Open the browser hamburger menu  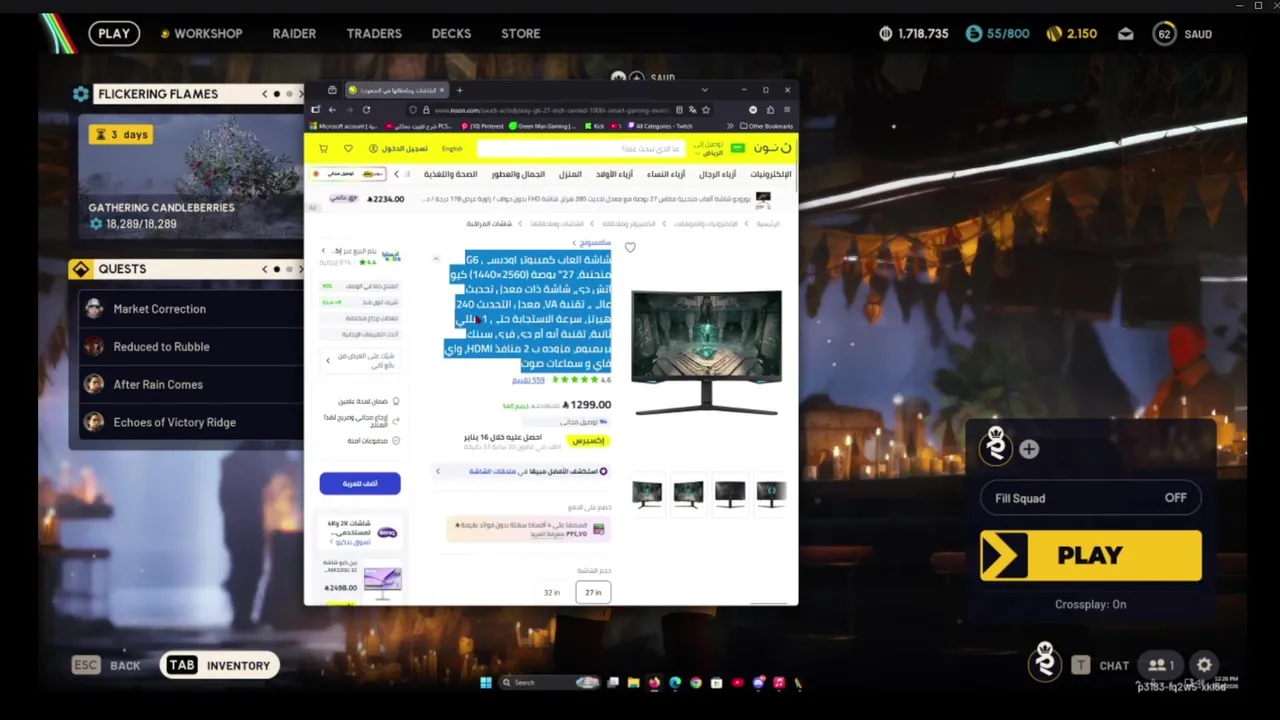pyautogui.click(x=787, y=110)
